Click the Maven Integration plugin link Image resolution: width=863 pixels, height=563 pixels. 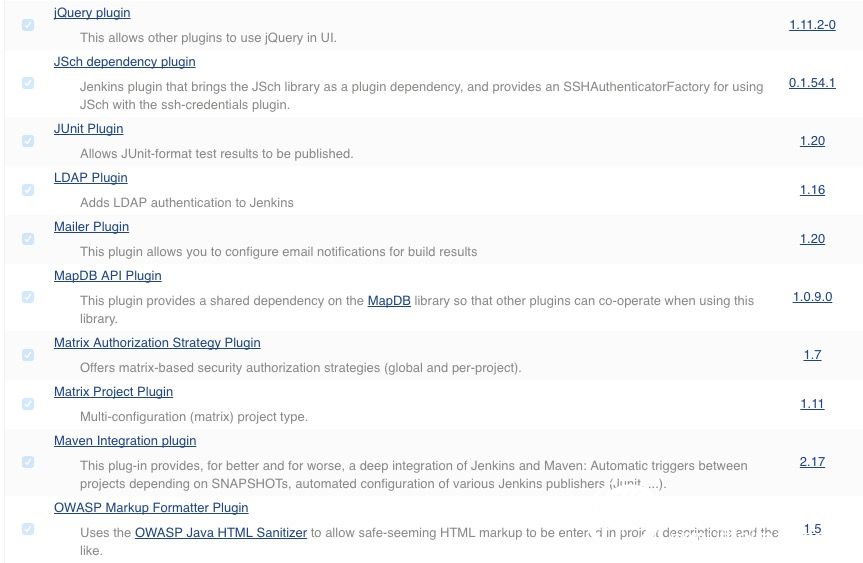tap(124, 441)
